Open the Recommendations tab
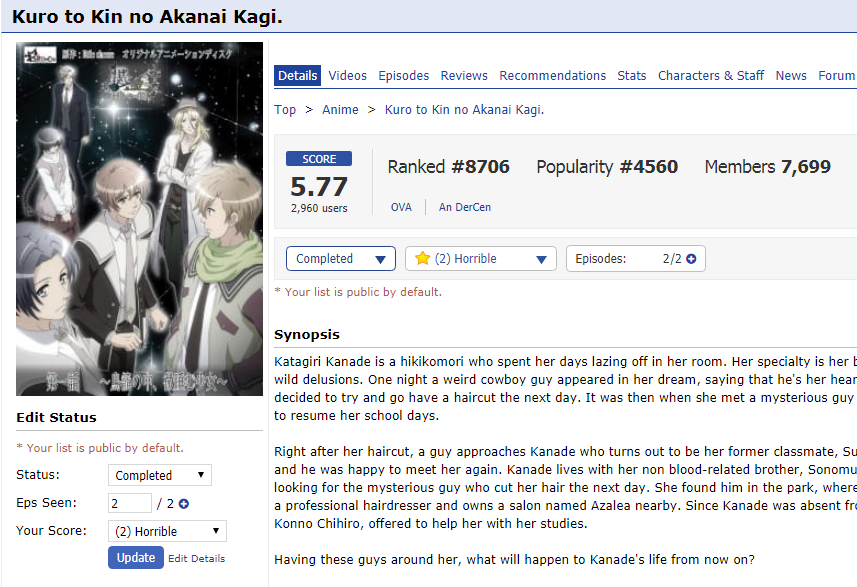Image resolution: width=857 pixels, height=587 pixels. coord(553,75)
